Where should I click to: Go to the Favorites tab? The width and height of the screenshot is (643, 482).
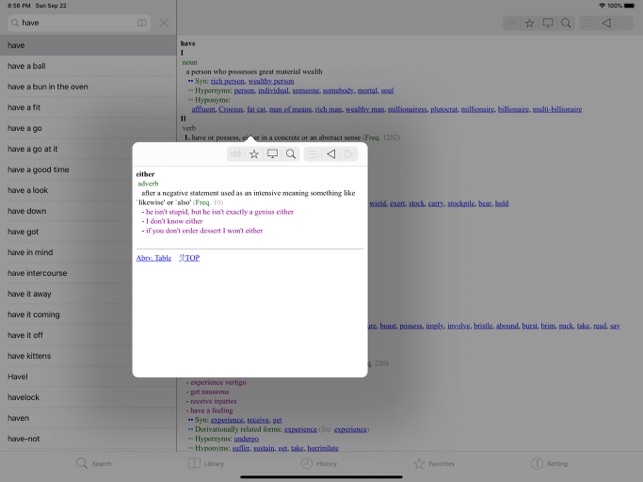point(434,464)
